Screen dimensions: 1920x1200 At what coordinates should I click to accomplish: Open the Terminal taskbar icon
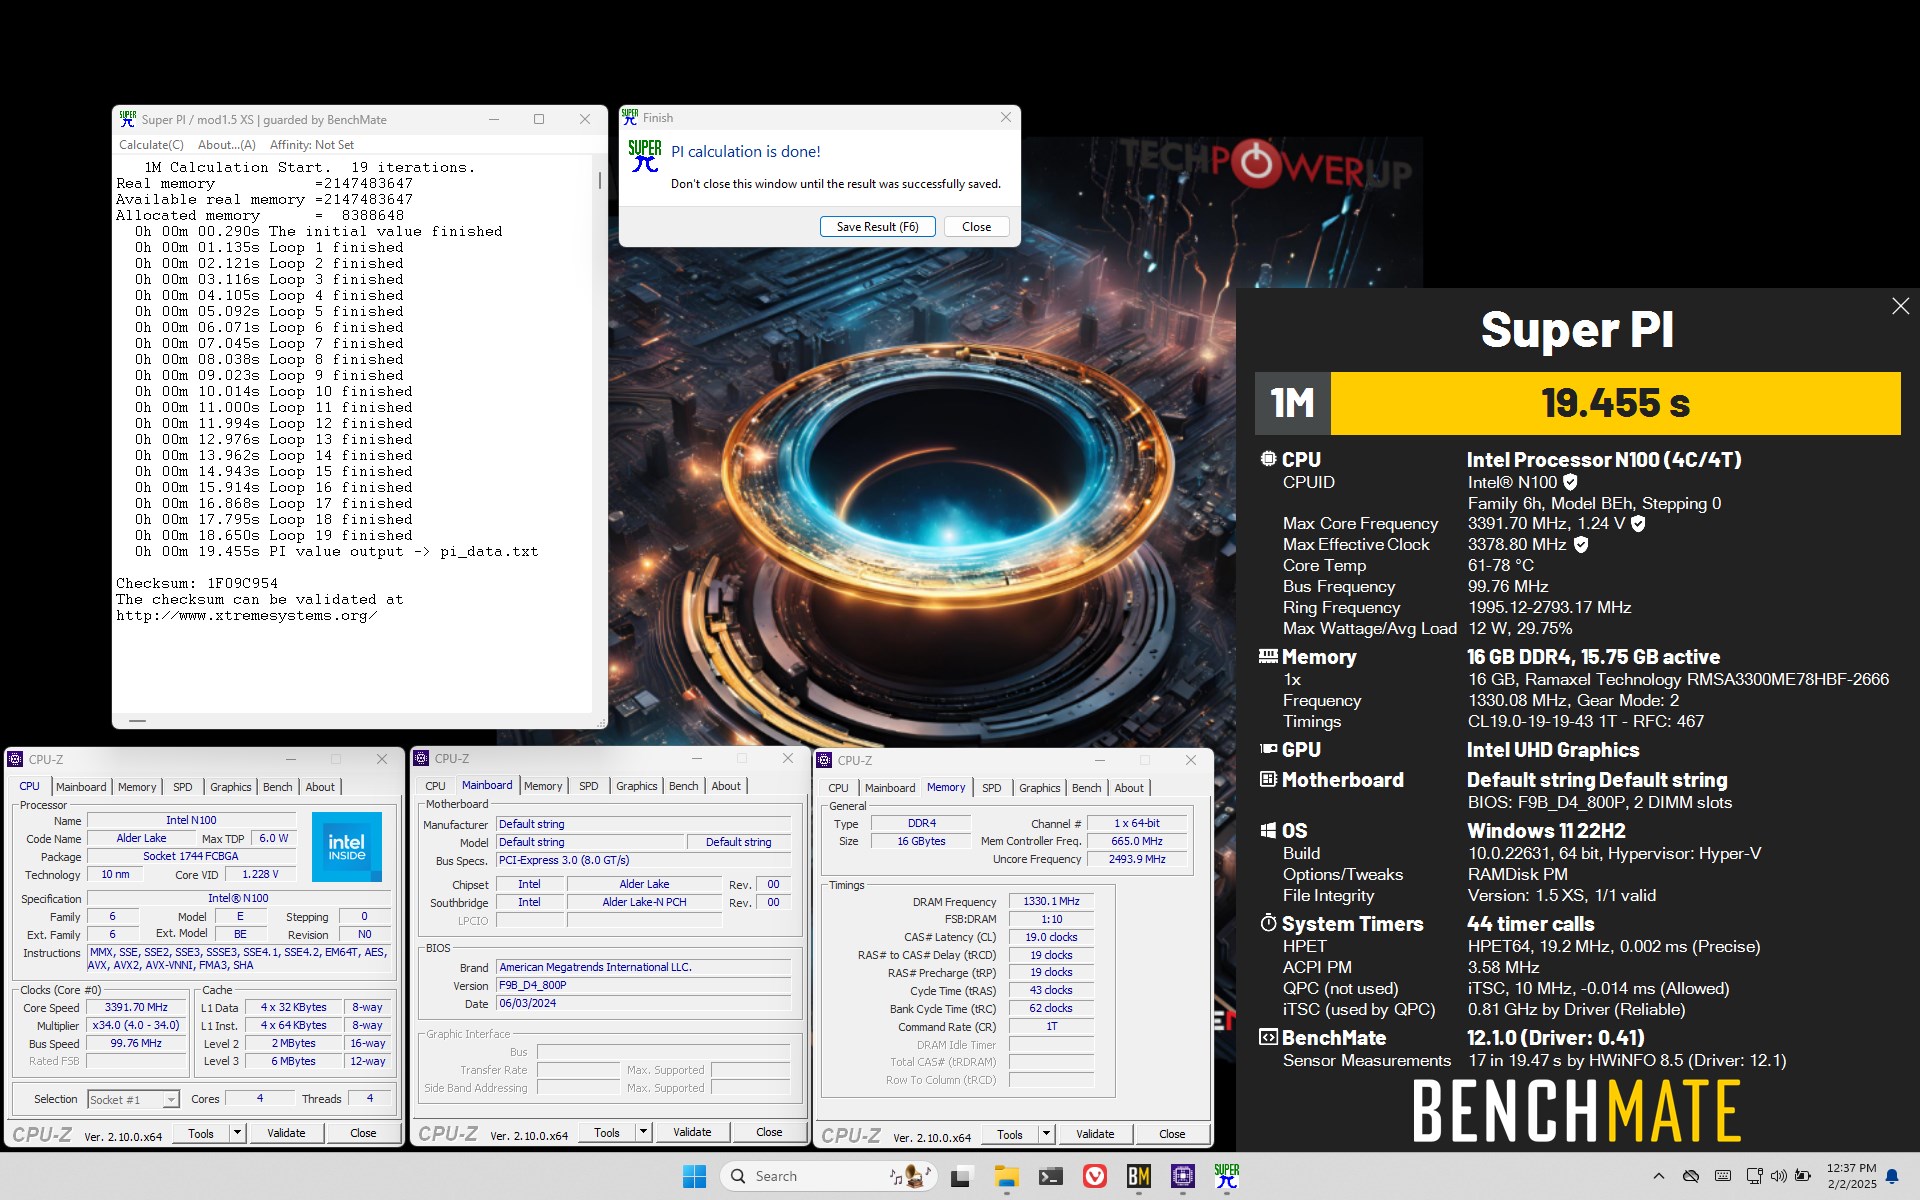pos(1050,1176)
